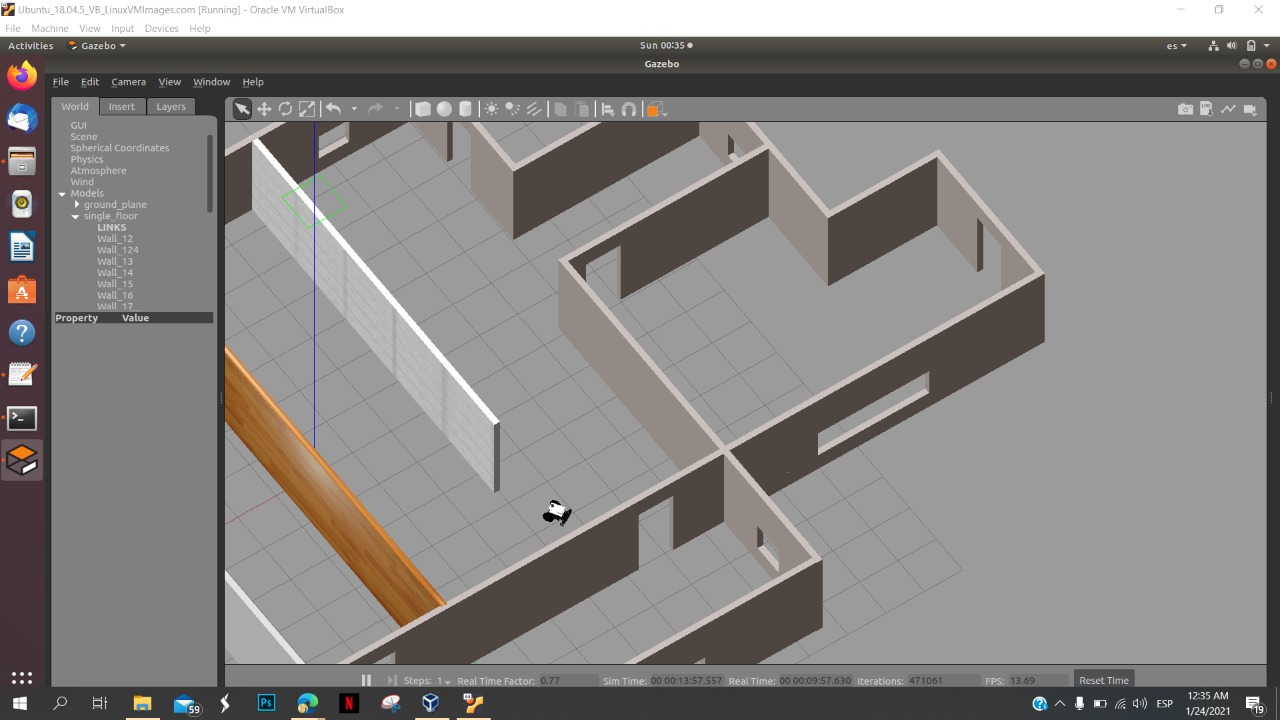This screenshot has height=720, width=1280.
Task: Activate the translate mode tool
Action: click(x=264, y=109)
